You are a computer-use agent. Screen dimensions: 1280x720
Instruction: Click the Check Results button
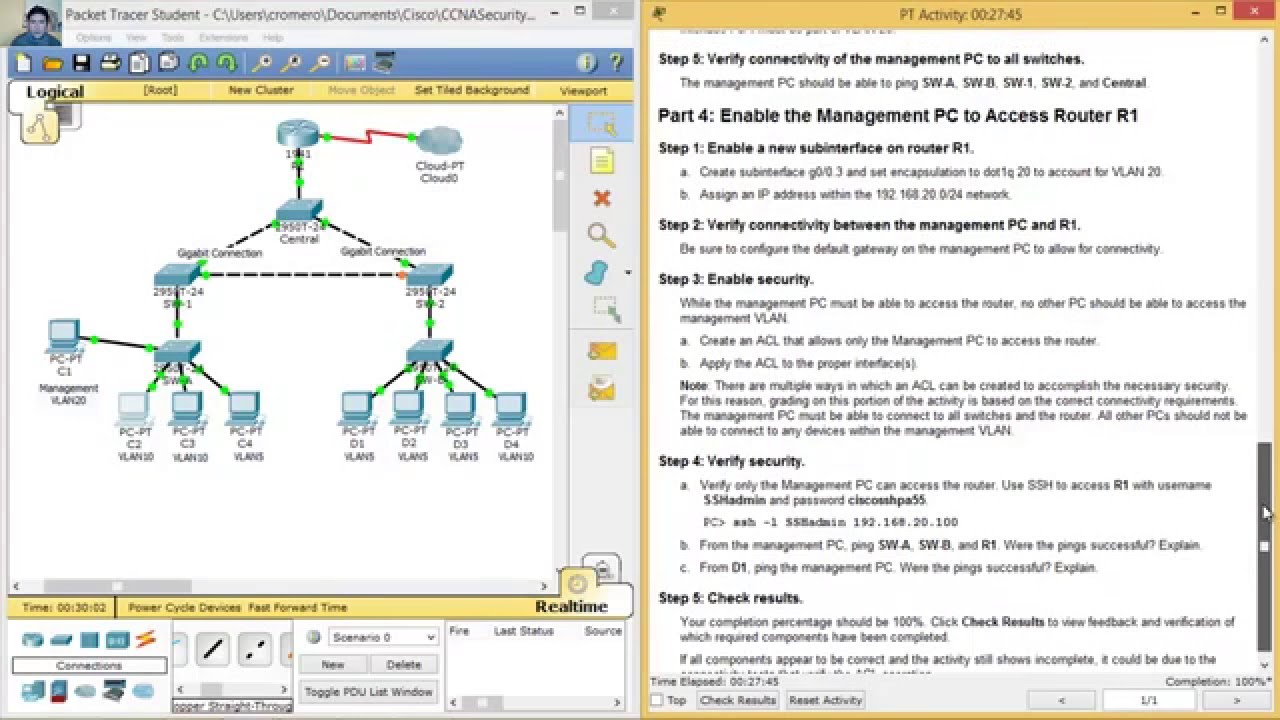(738, 700)
